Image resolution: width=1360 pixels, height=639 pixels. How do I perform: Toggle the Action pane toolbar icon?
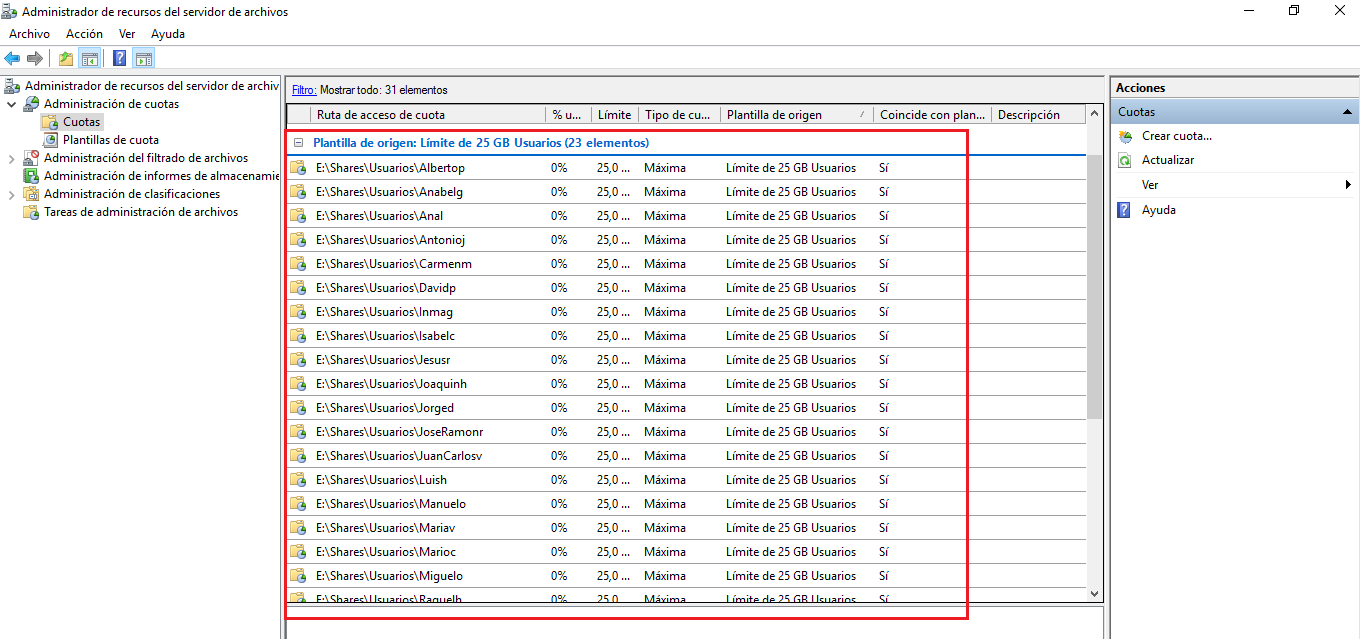(143, 58)
